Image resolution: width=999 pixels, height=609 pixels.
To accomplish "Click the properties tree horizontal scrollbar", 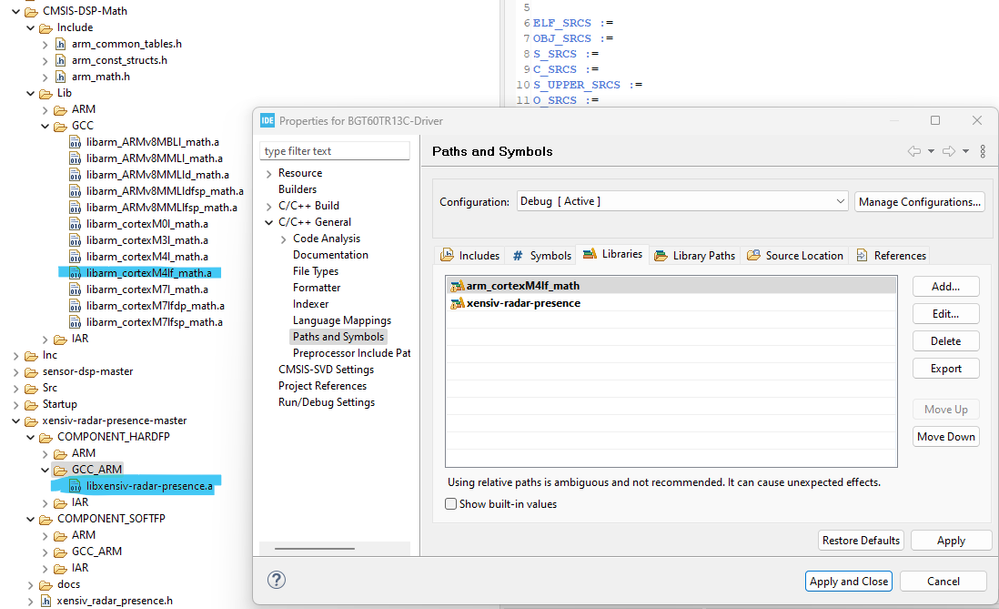I will [315, 548].
